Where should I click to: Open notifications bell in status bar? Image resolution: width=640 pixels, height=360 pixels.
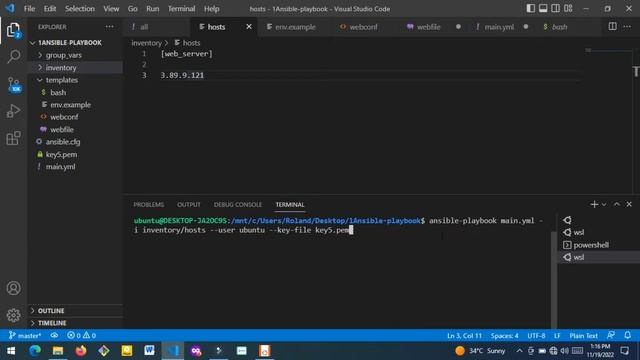coord(627,336)
